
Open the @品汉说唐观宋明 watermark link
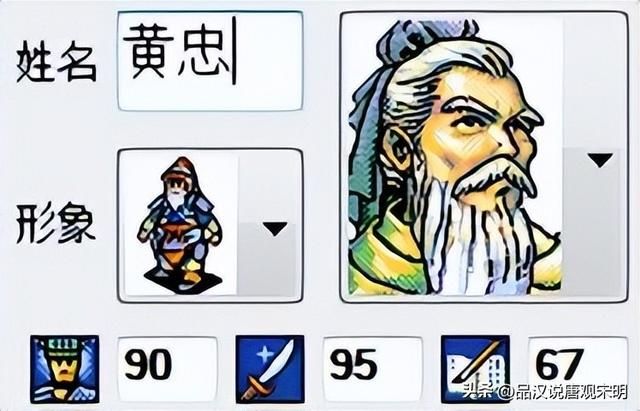pos(562,392)
